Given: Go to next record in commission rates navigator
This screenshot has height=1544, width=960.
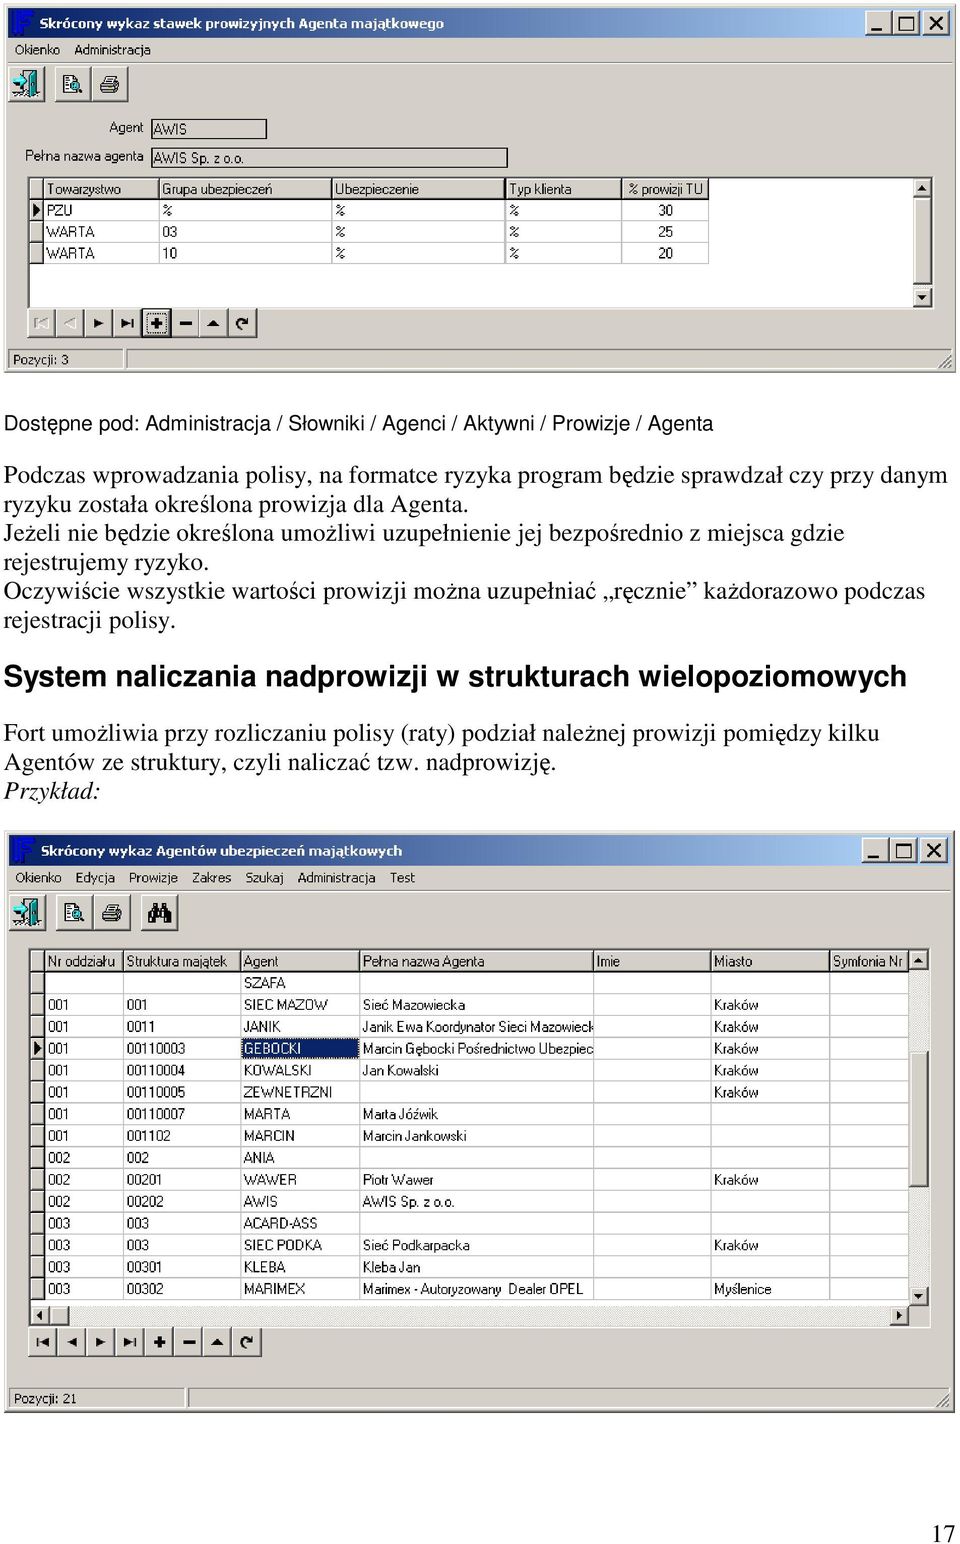Looking at the screenshot, I should click(98, 323).
